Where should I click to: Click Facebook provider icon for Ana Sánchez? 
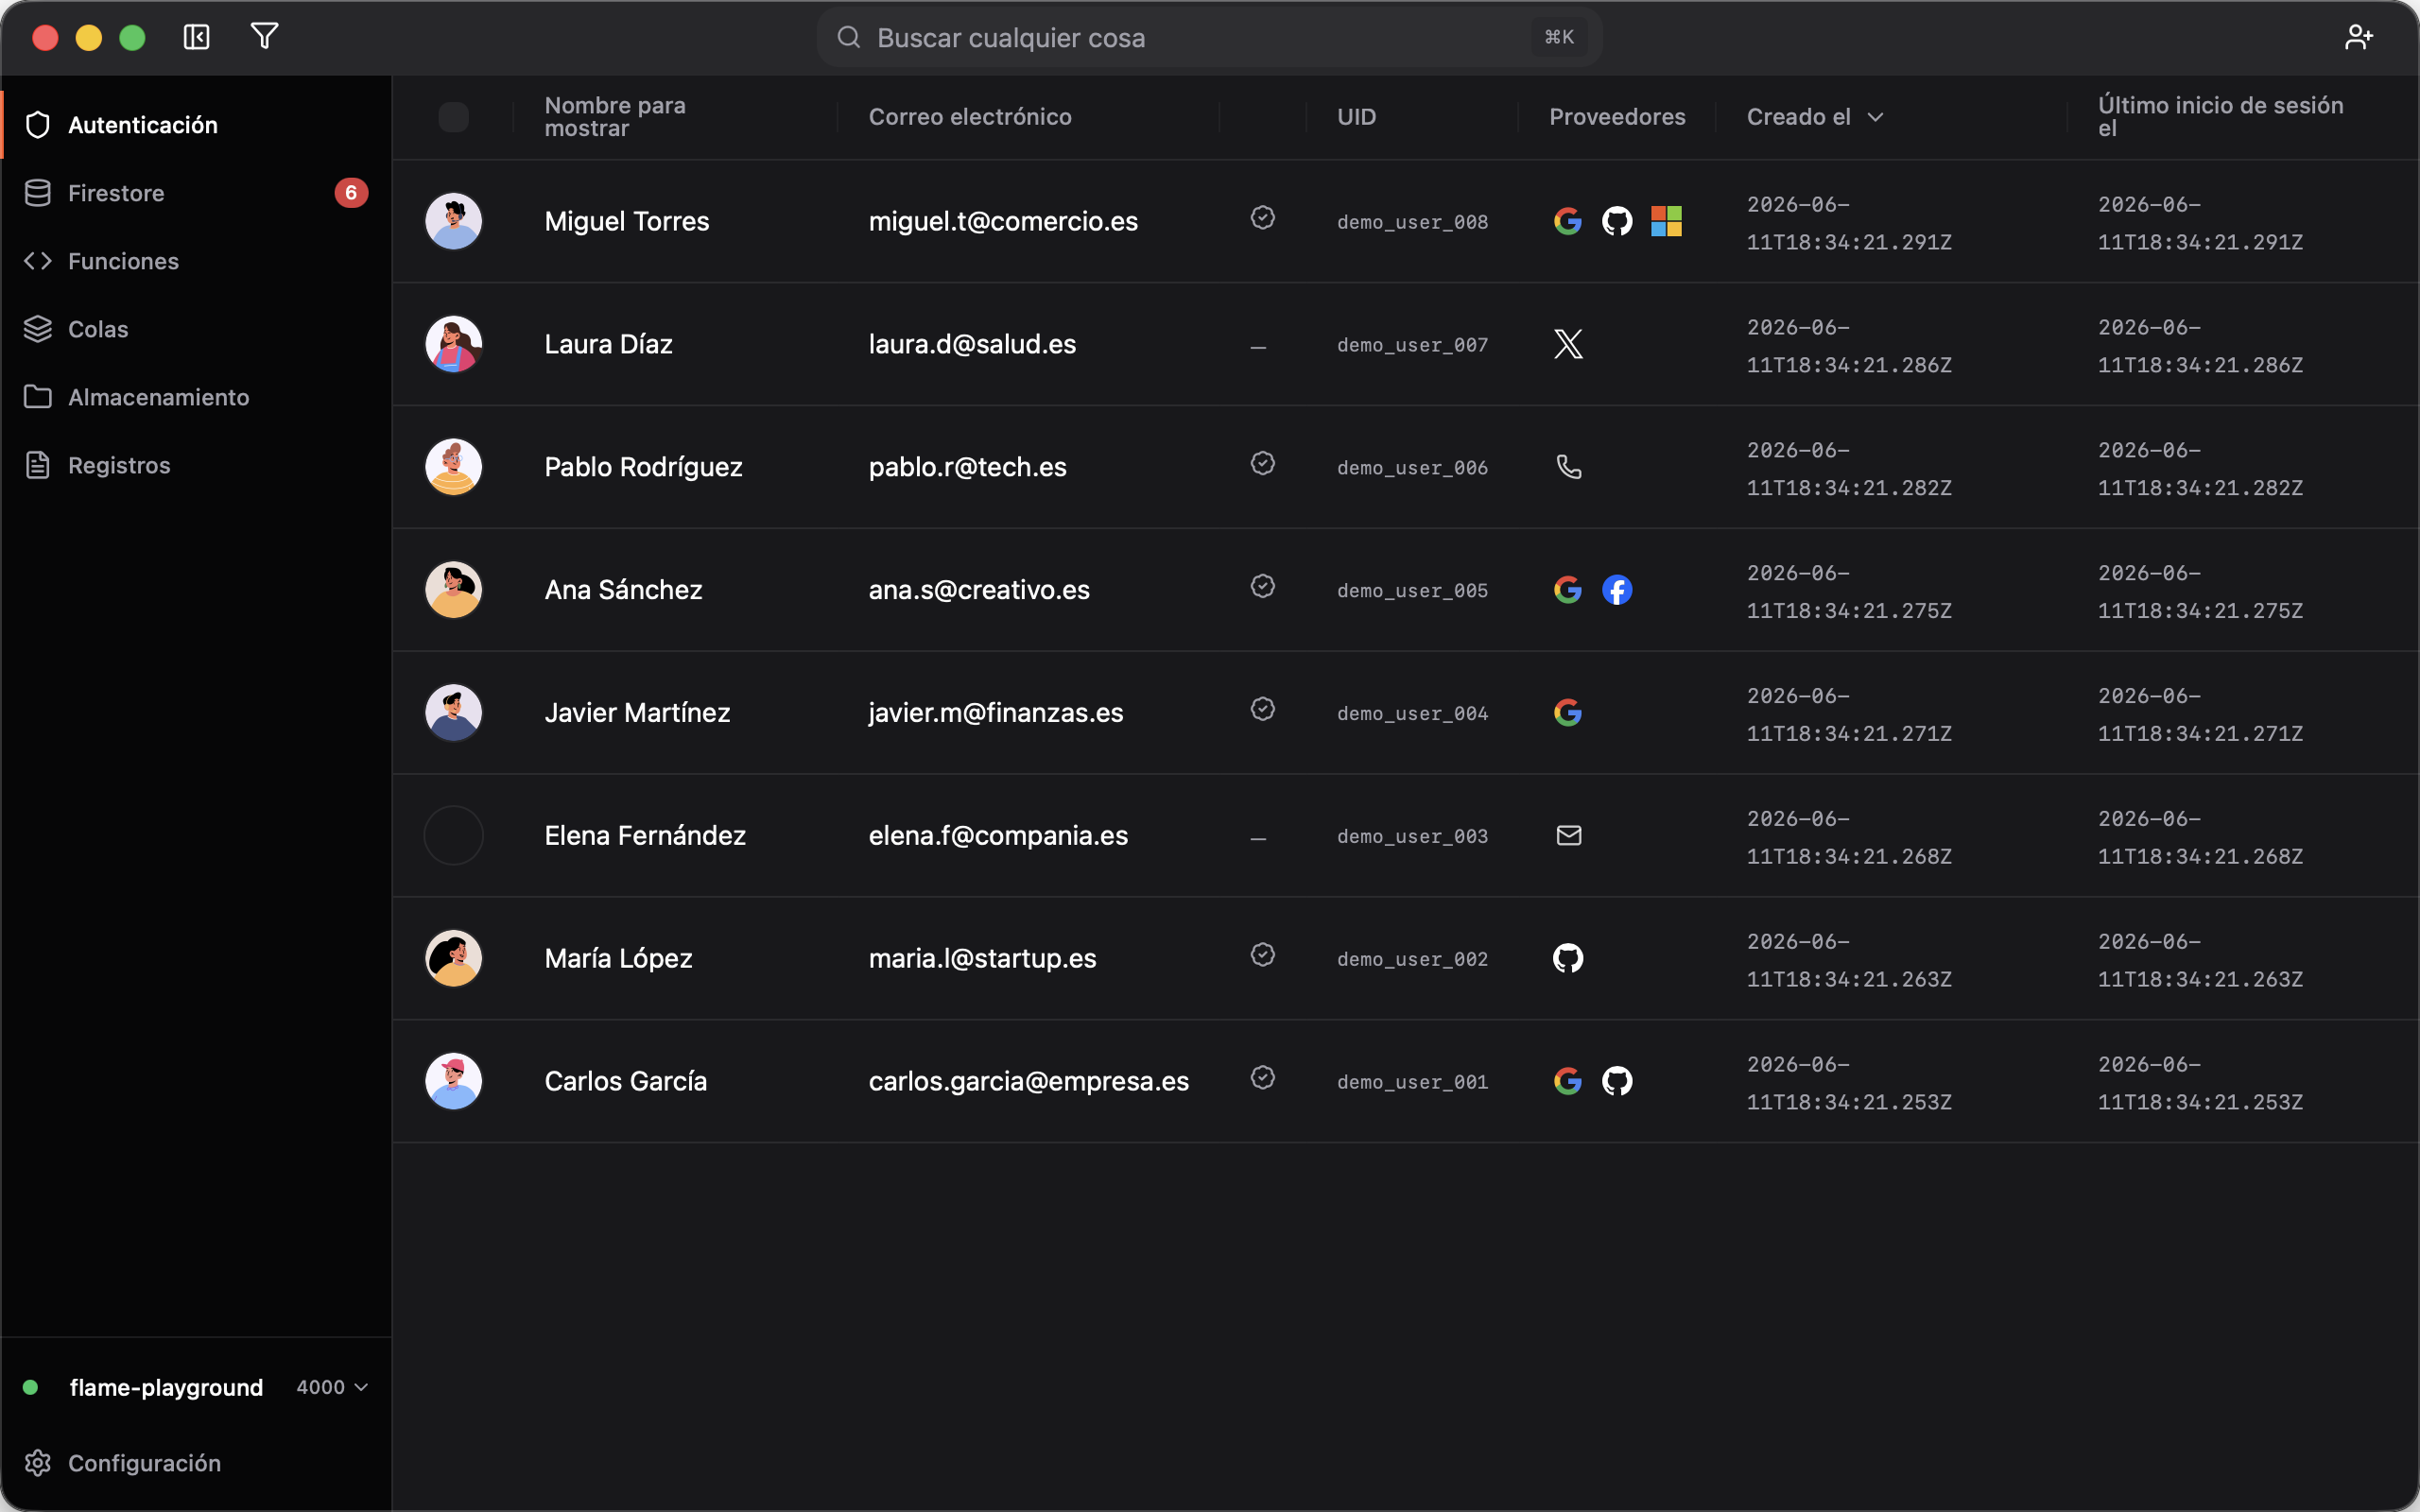pyautogui.click(x=1617, y=590)
